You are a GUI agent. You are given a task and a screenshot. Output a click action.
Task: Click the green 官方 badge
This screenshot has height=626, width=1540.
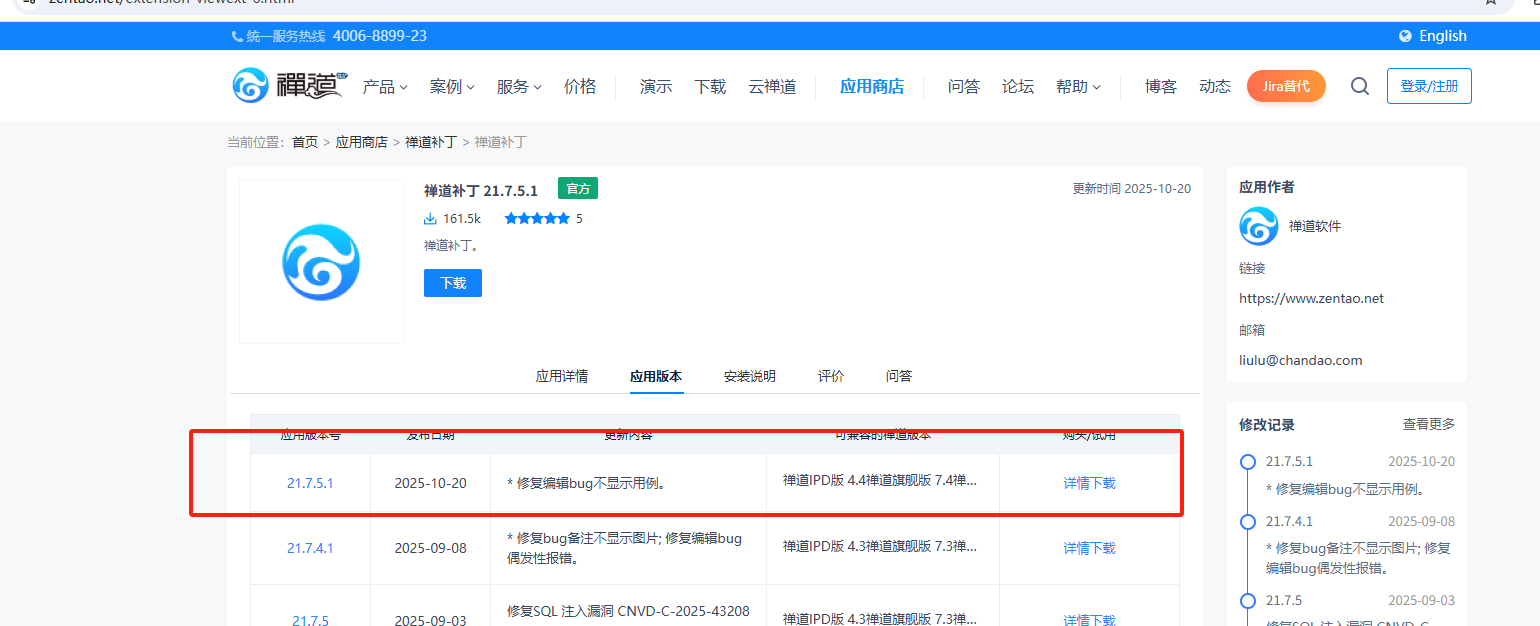coord(577,188)
